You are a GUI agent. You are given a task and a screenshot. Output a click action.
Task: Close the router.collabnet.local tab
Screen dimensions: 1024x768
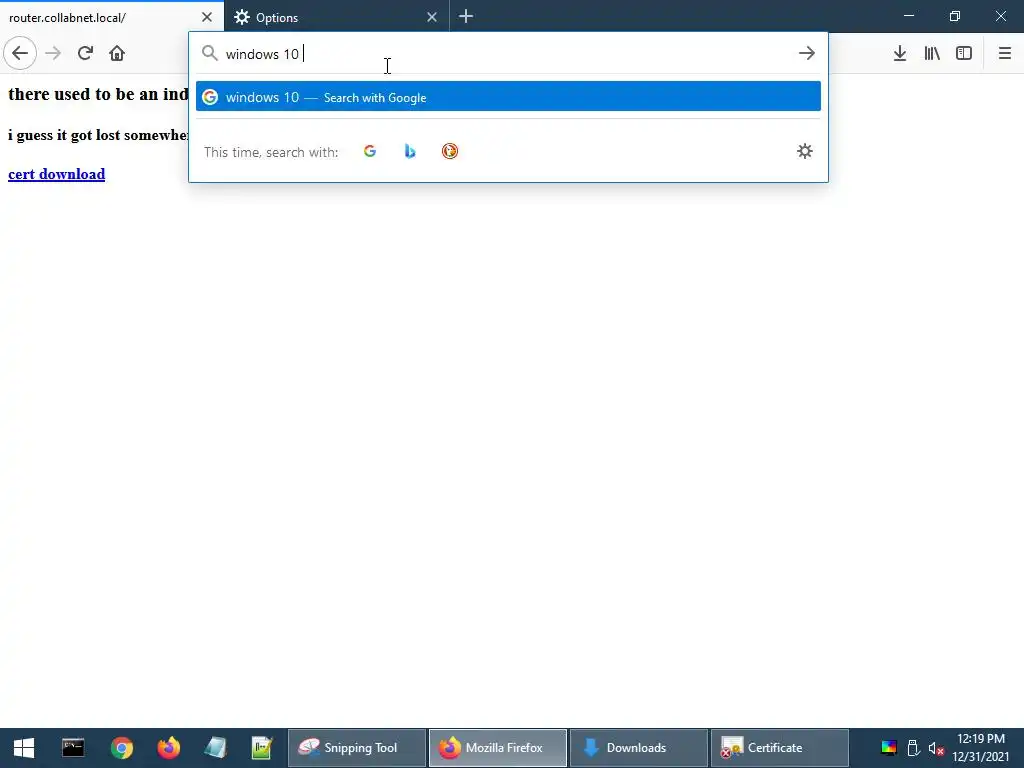[x=207, y=17]
